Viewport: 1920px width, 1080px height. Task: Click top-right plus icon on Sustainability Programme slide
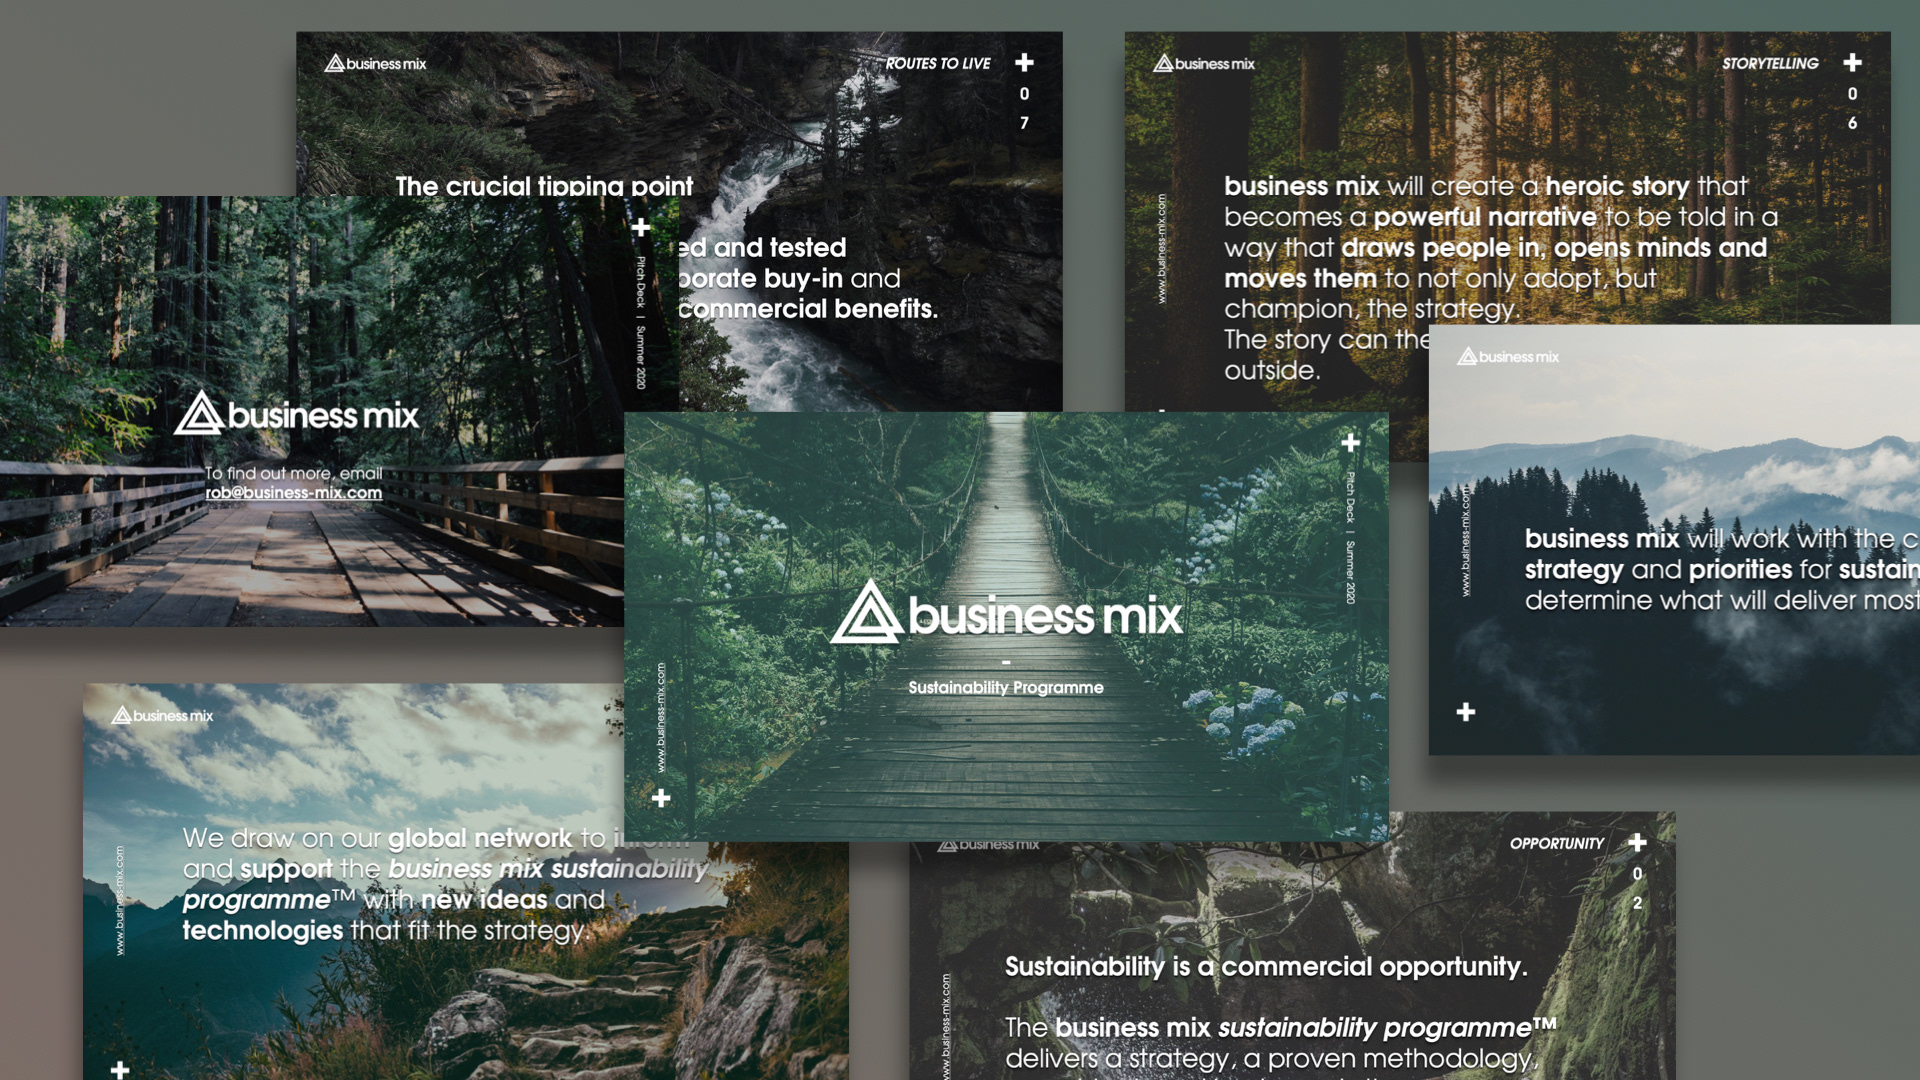tap(1350, 442)
